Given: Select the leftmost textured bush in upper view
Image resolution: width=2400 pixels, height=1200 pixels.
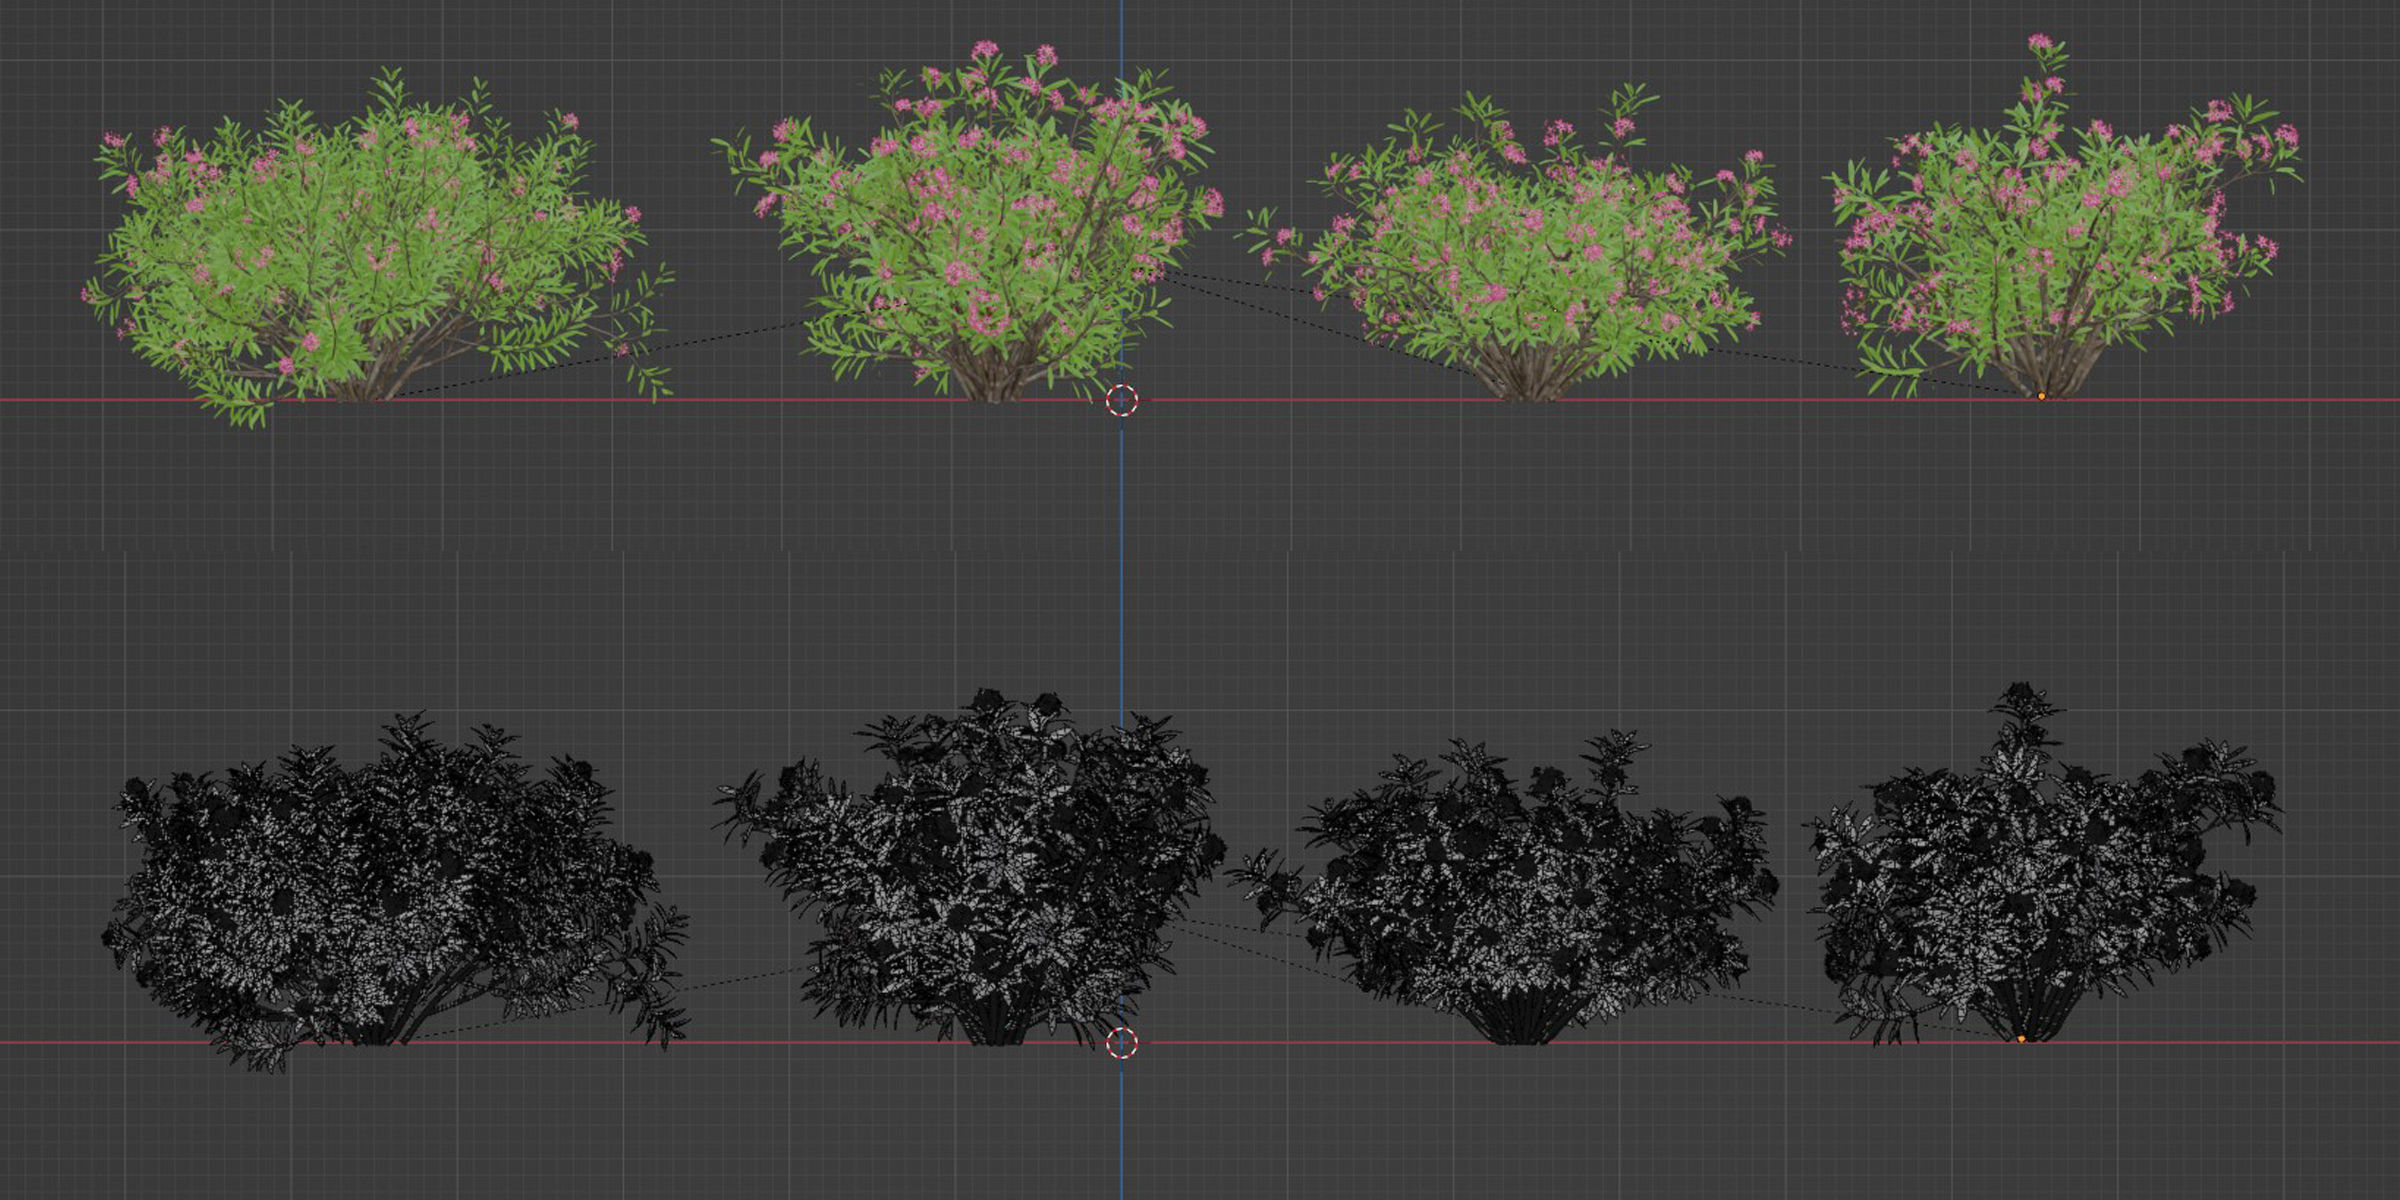Looking at the screenshot, I should pyautogui.click(x=378, y=248).
